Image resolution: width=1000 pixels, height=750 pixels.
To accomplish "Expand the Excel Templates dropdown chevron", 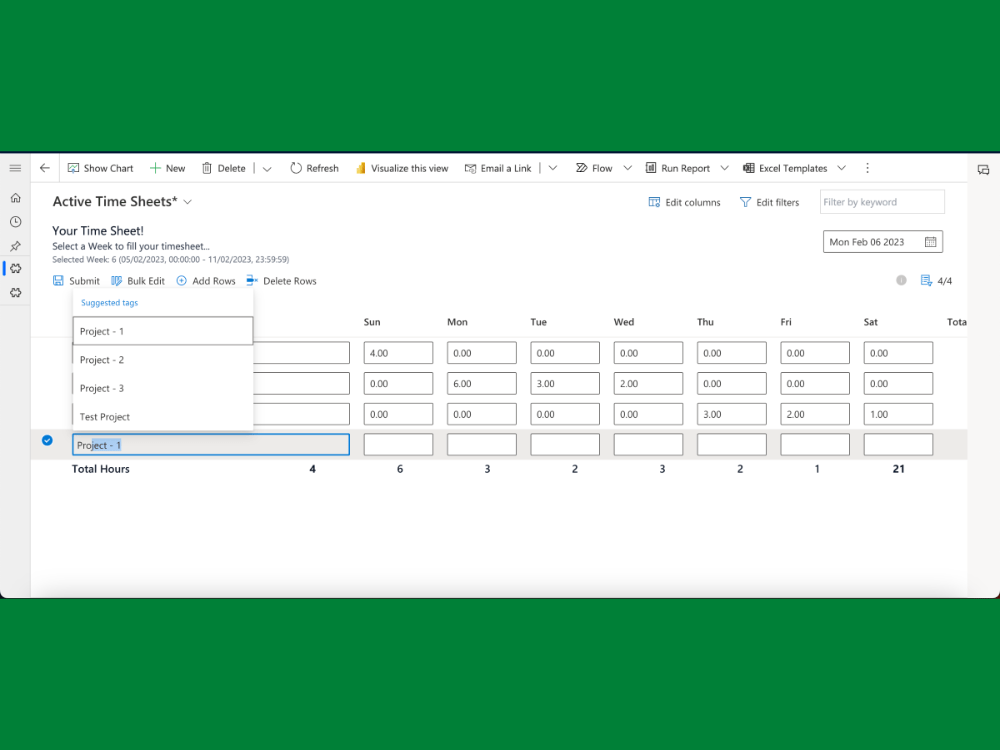I will pyautogui.click(x=842, y=168).
